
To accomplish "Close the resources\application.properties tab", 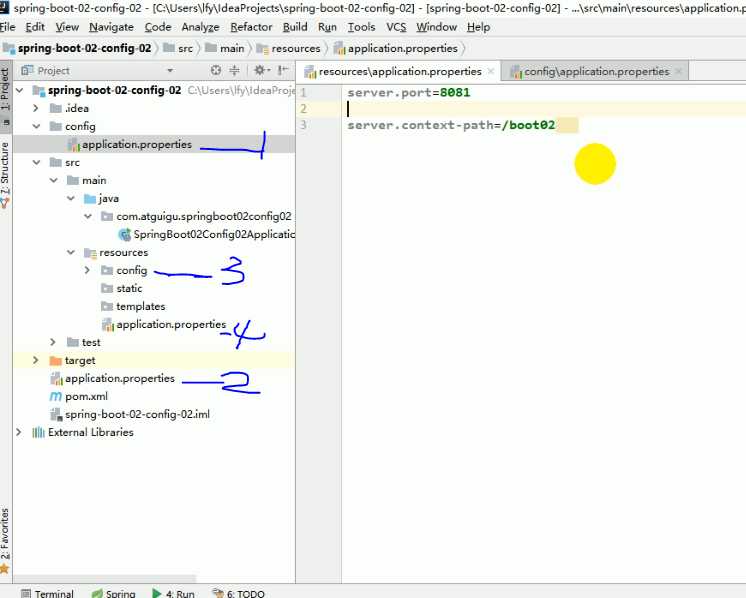I will [x=491, y=71].
